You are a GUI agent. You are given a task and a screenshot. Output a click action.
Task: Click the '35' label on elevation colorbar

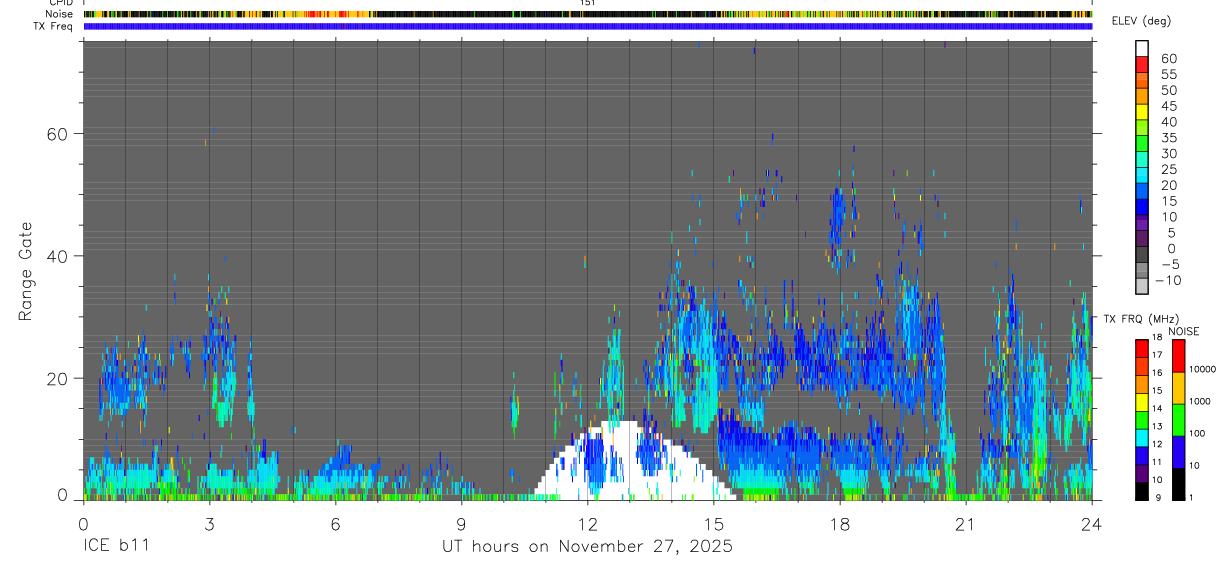pyautogui.click(x=1168, y=138)
